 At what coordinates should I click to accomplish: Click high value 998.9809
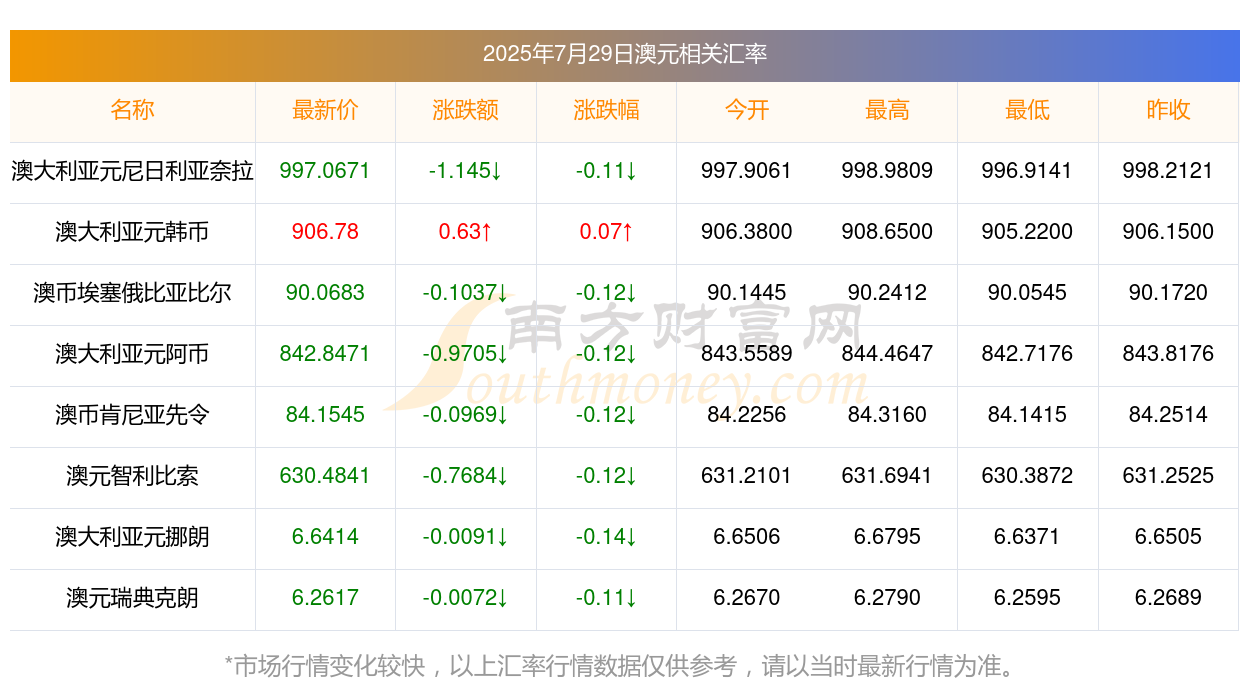[887, 171]
